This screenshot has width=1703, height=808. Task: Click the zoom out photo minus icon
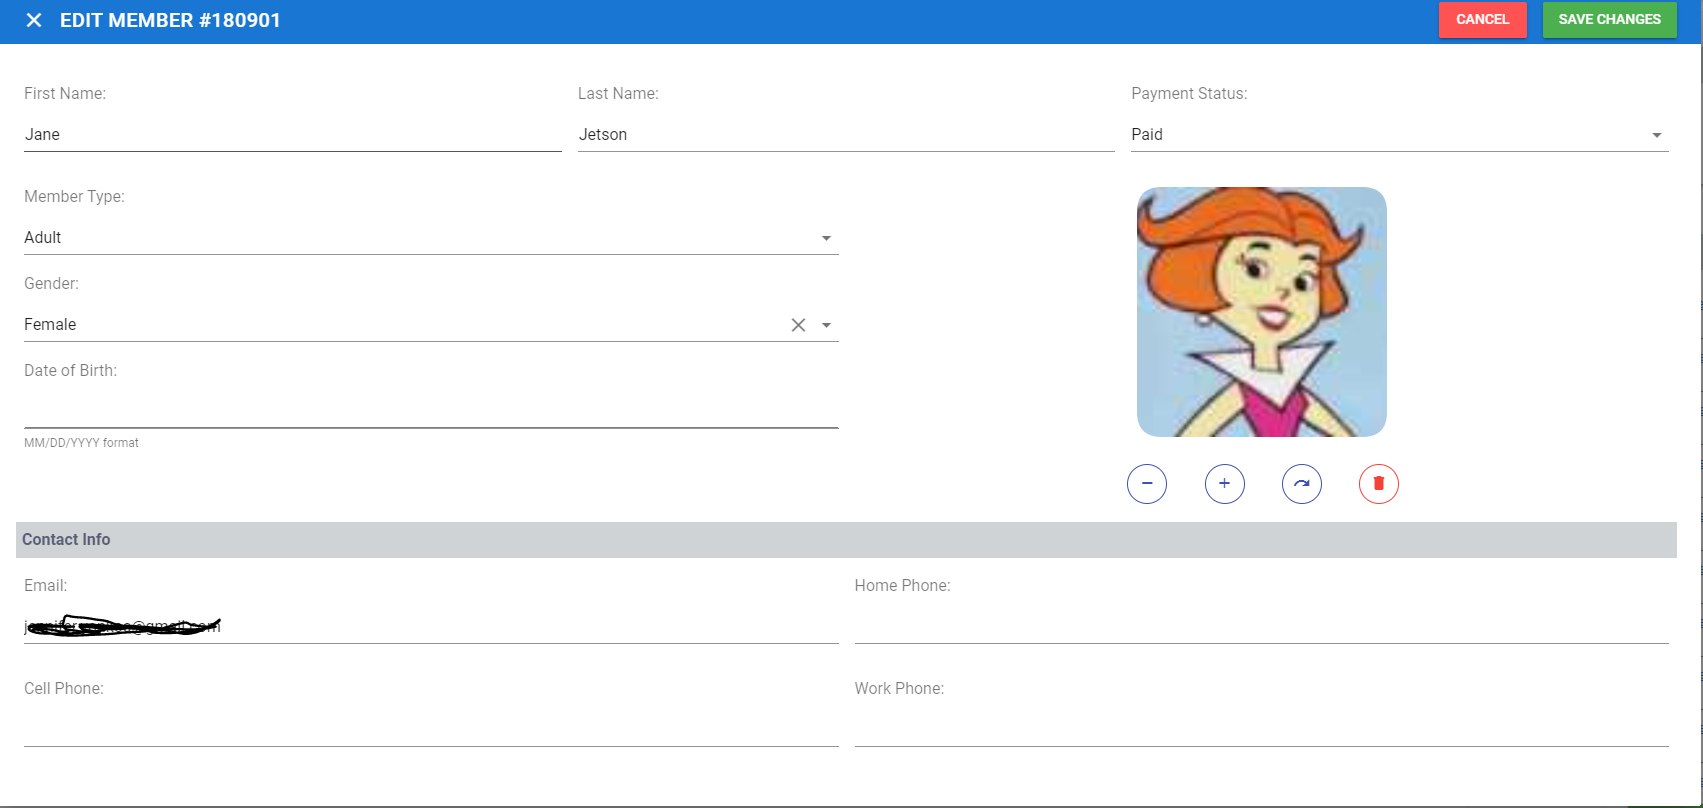pos(1147,484)
